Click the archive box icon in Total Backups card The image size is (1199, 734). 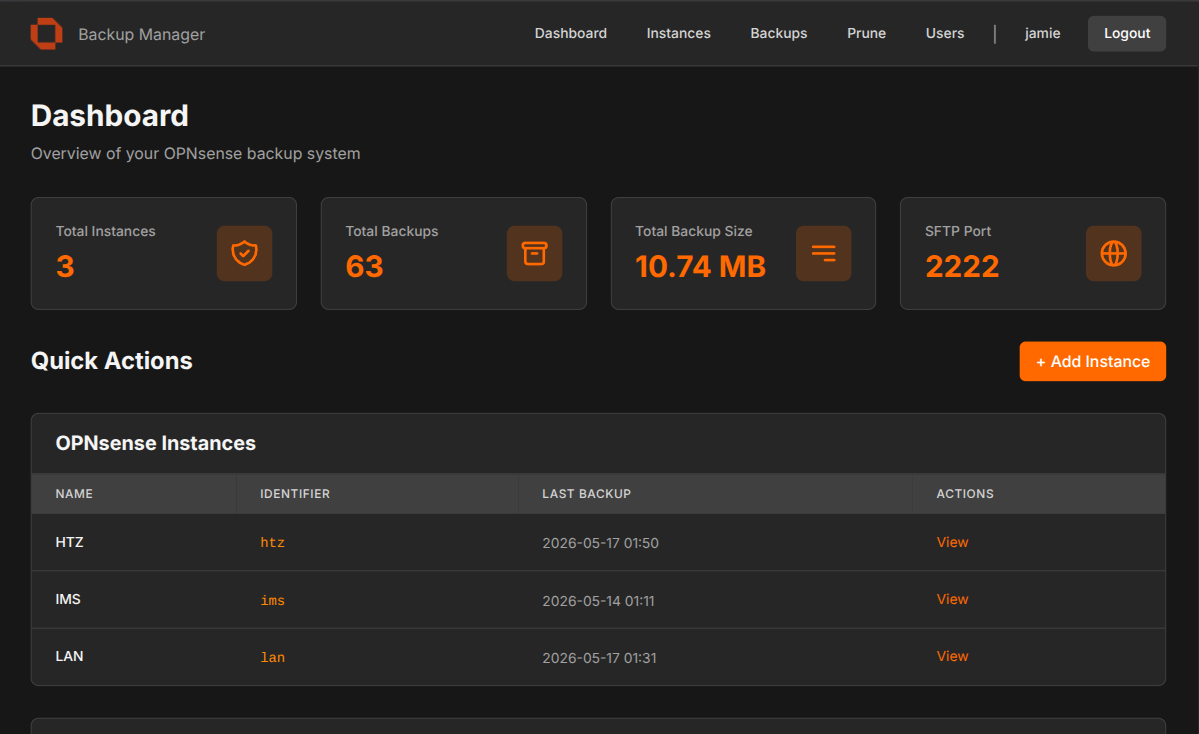pyautogui.click(x=535, y=253)
